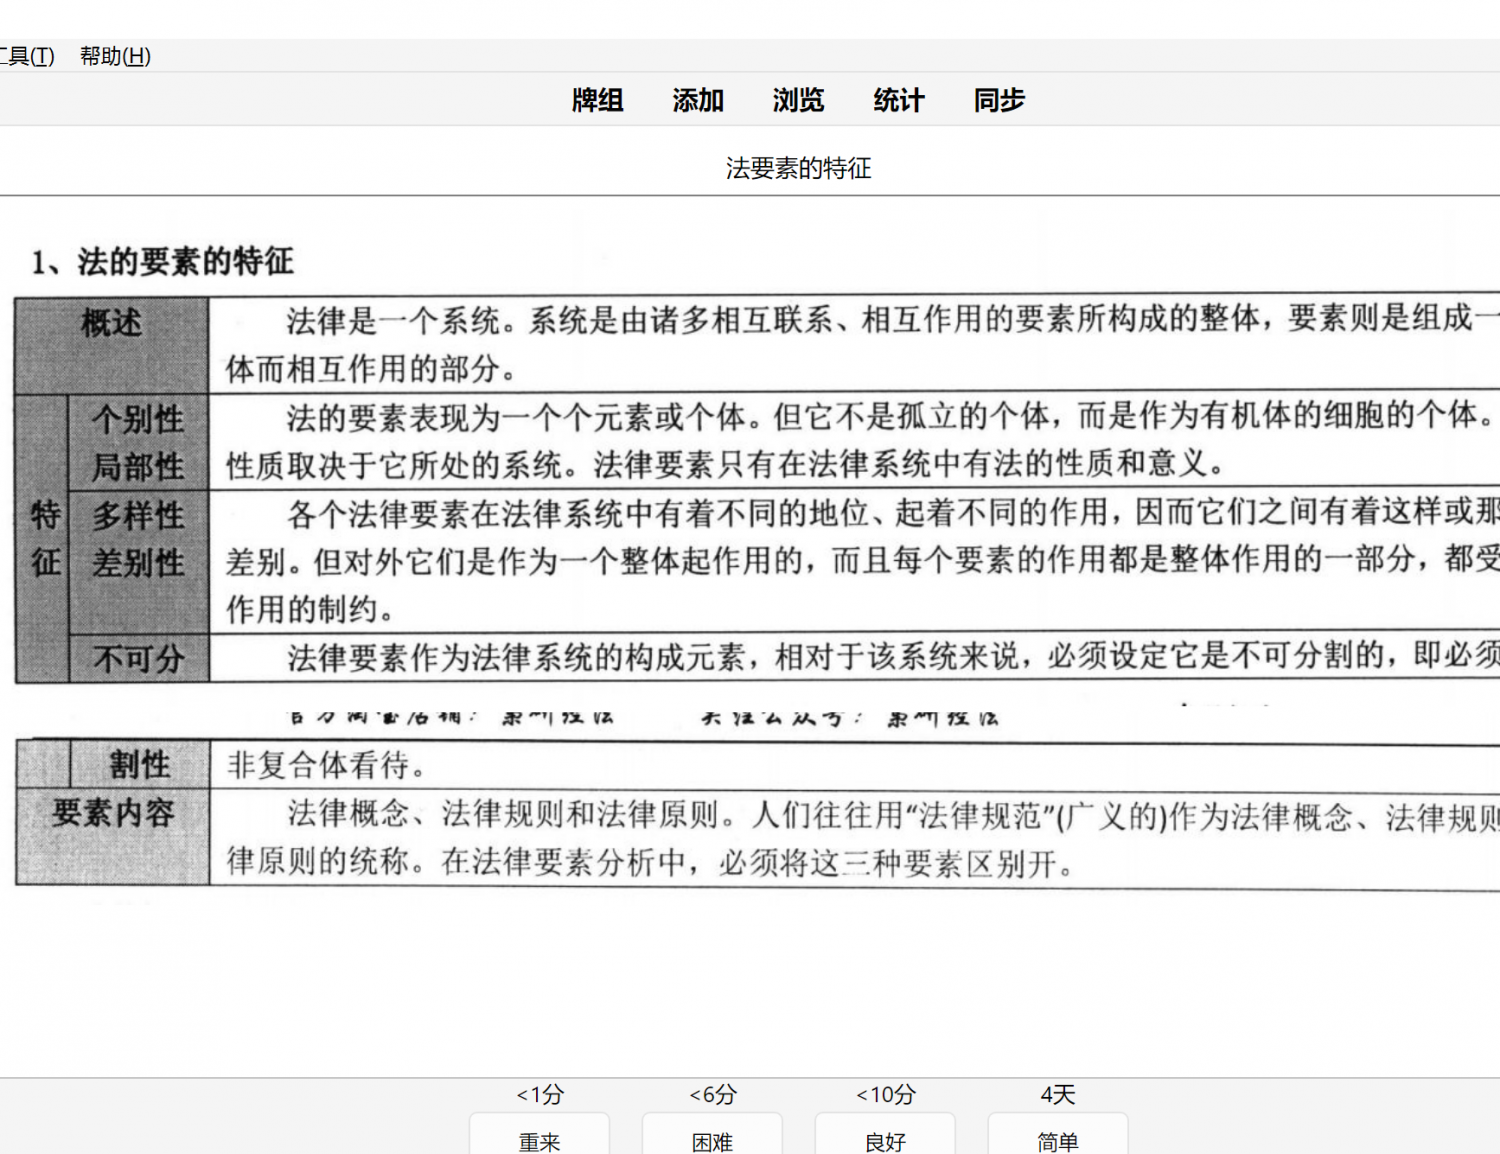Click the line starting 差别。但对外它们
Image resolution: width=1500 pixels, height=1154 pixels.
(x=862, y=560)
